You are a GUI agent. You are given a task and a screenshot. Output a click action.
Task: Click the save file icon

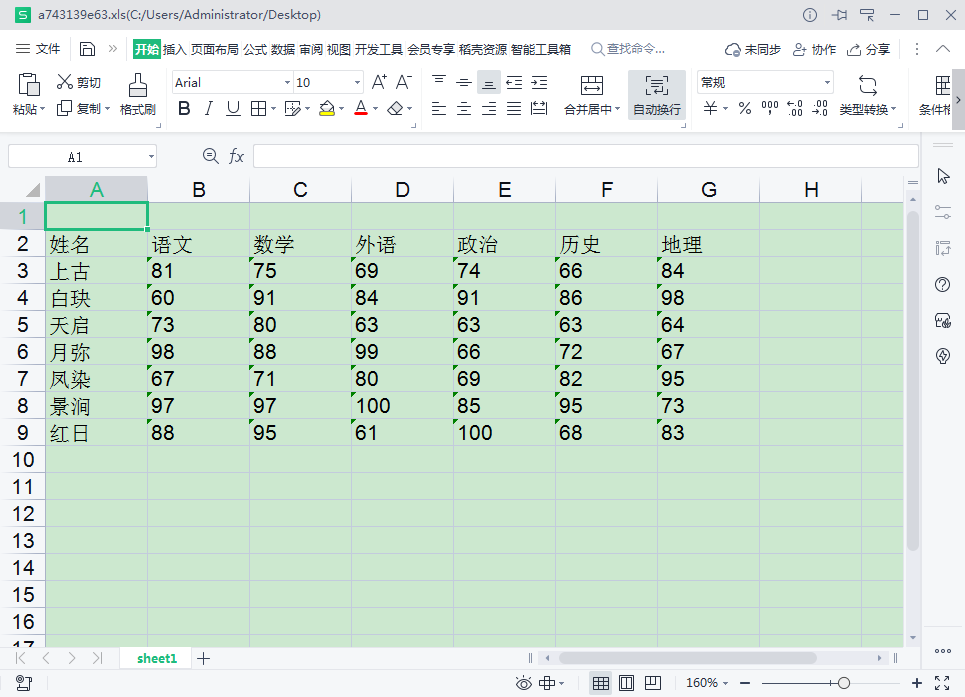pyautogui.click(x=87, y=49)
